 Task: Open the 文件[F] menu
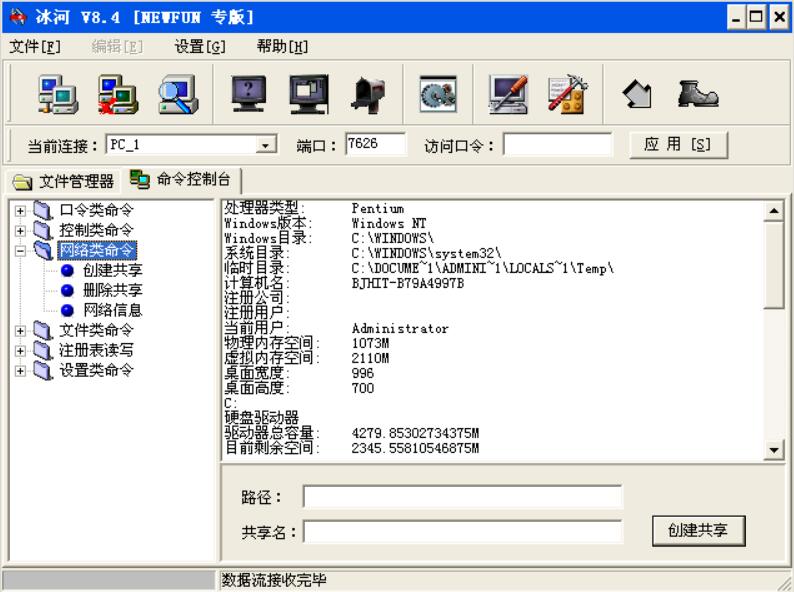pyautogui.click(x=35, y=47)
